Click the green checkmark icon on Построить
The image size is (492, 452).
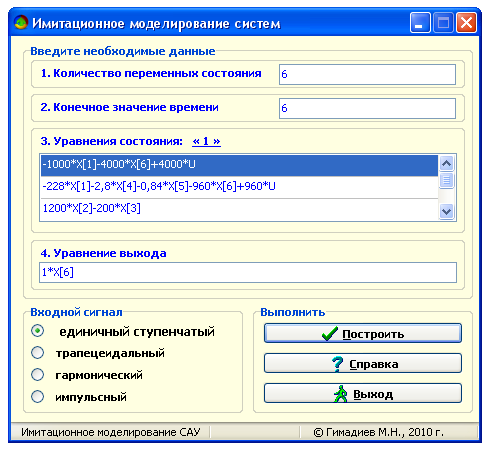(330, 333)
